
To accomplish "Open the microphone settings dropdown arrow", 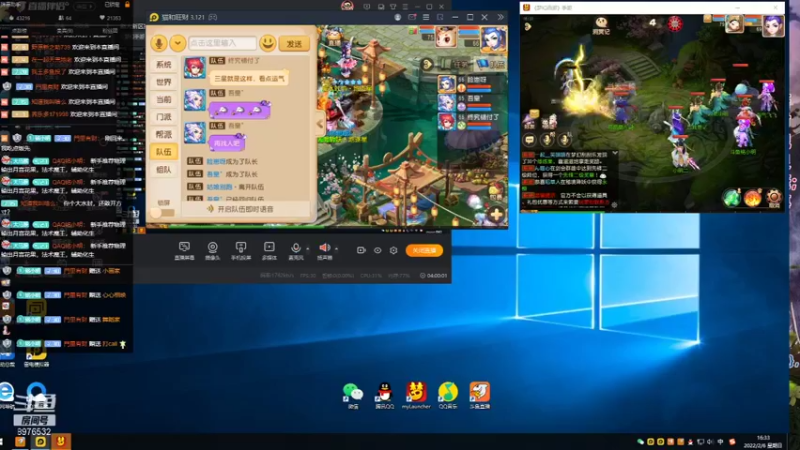I will coord(308,248).
